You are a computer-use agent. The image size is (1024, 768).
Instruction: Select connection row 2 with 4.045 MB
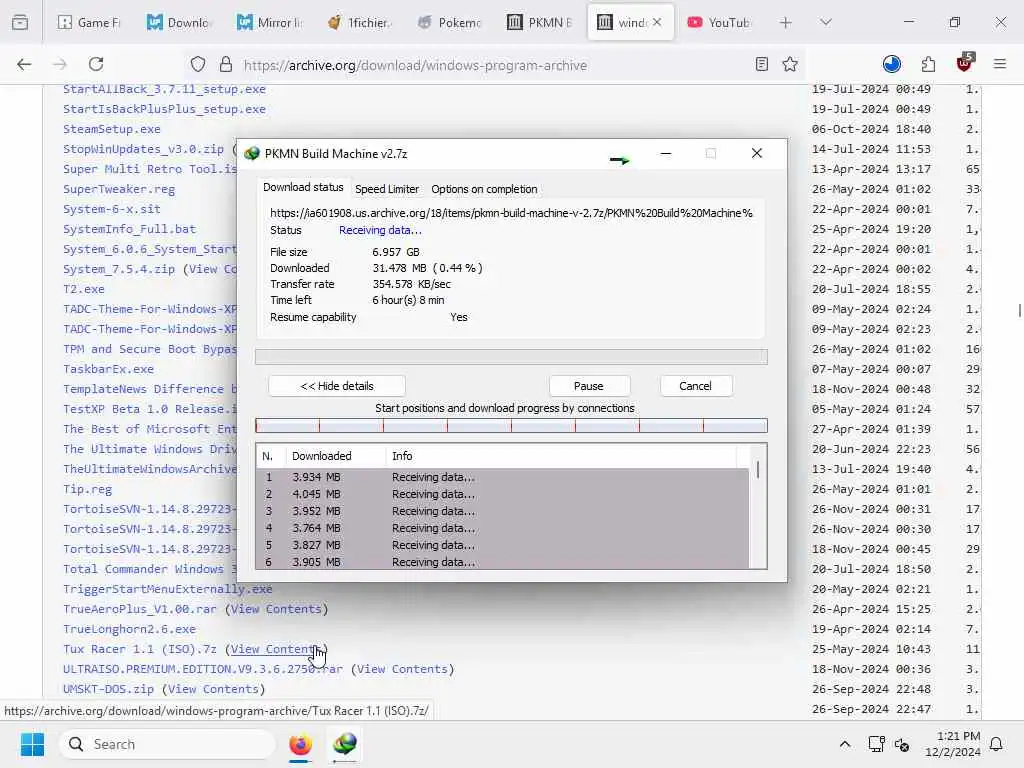pyautogui.click(x=502, y=494)
